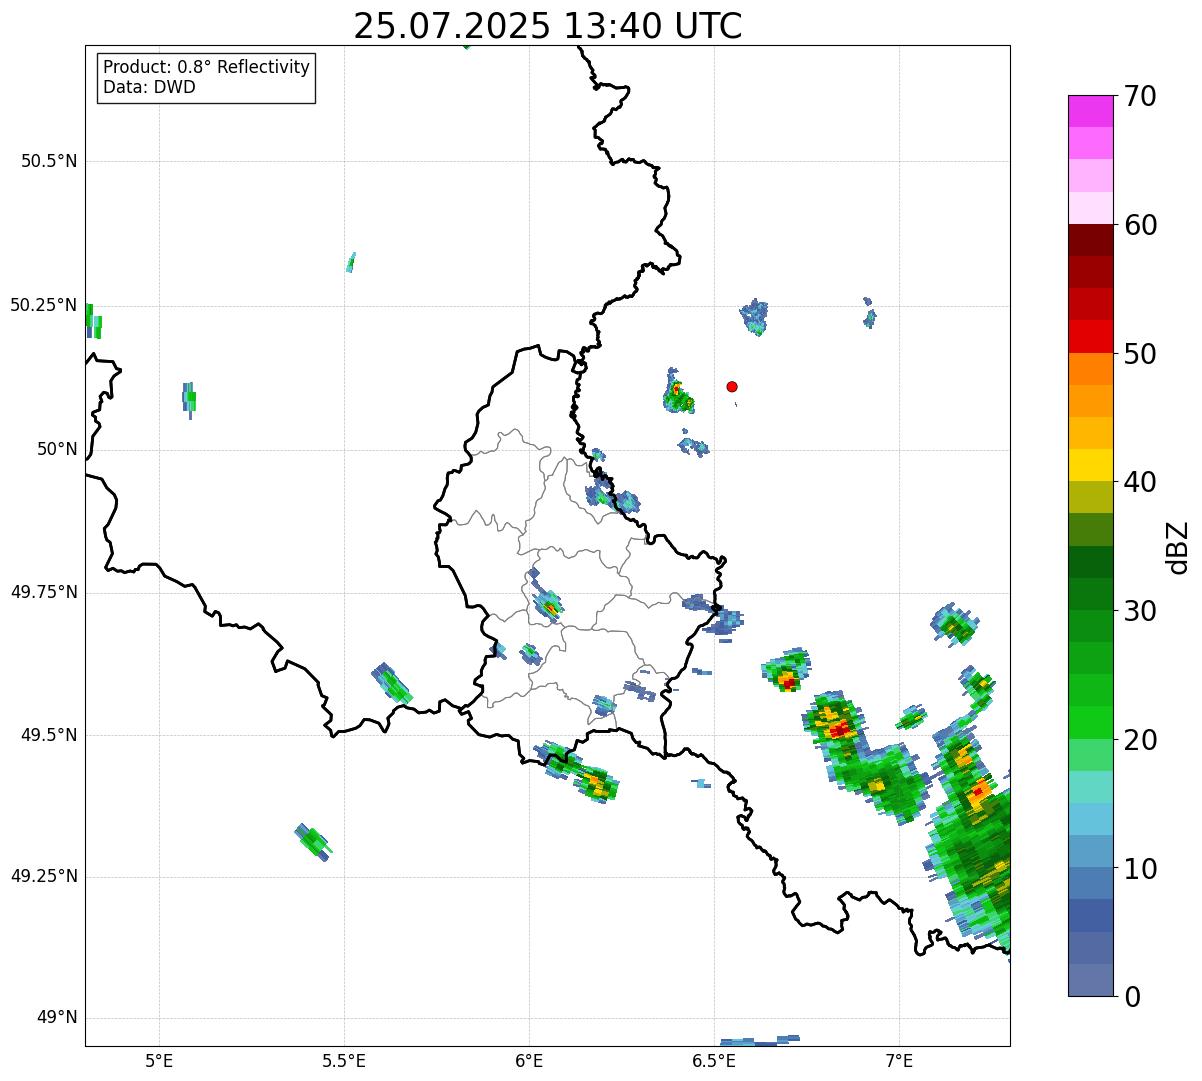
Task: Click the 'Data: DWD' text
Action: pos(149,87)
